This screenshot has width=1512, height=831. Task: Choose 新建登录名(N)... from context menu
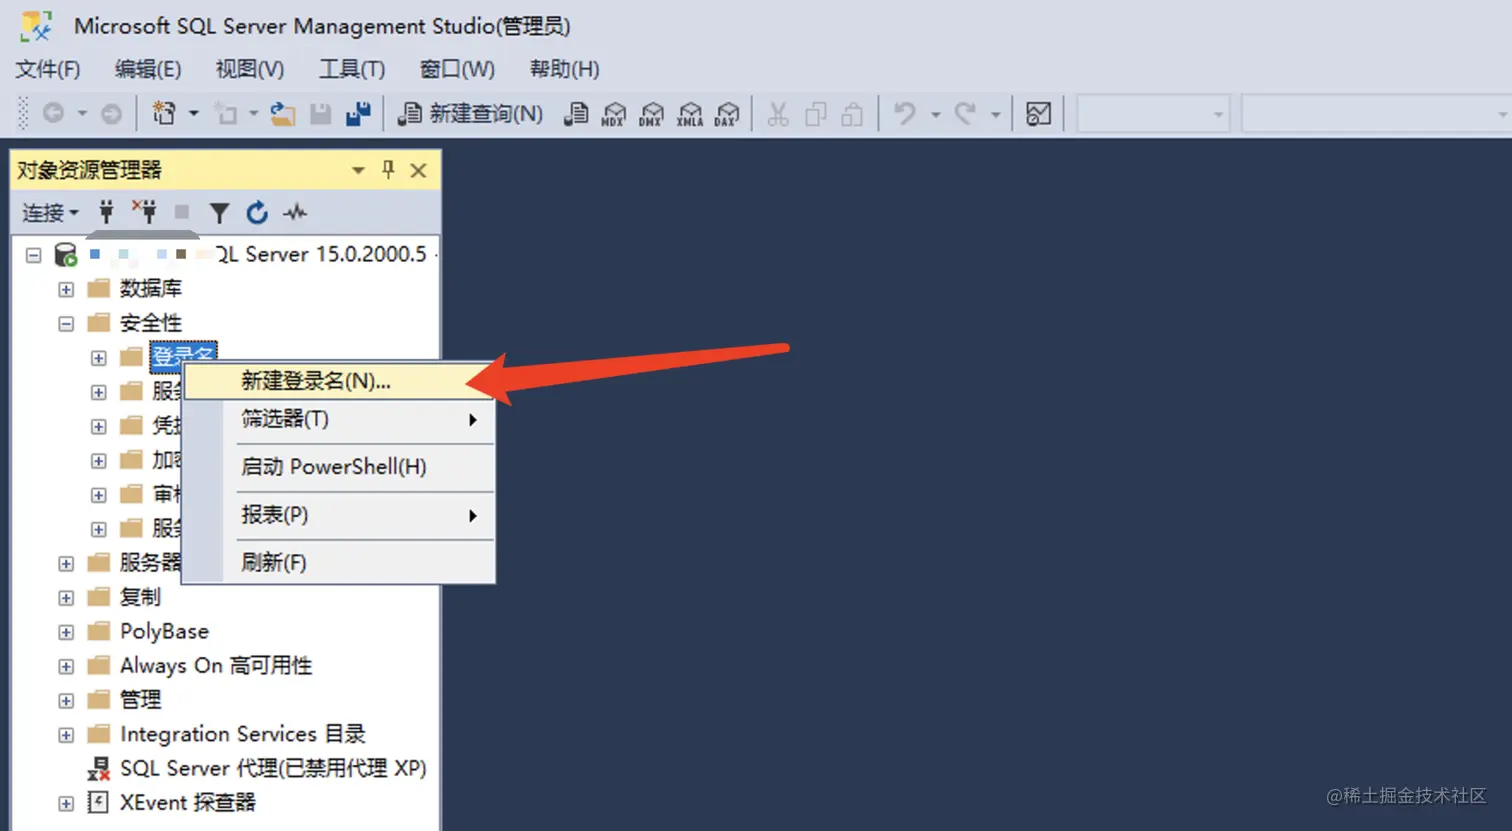tap(340, 381)
